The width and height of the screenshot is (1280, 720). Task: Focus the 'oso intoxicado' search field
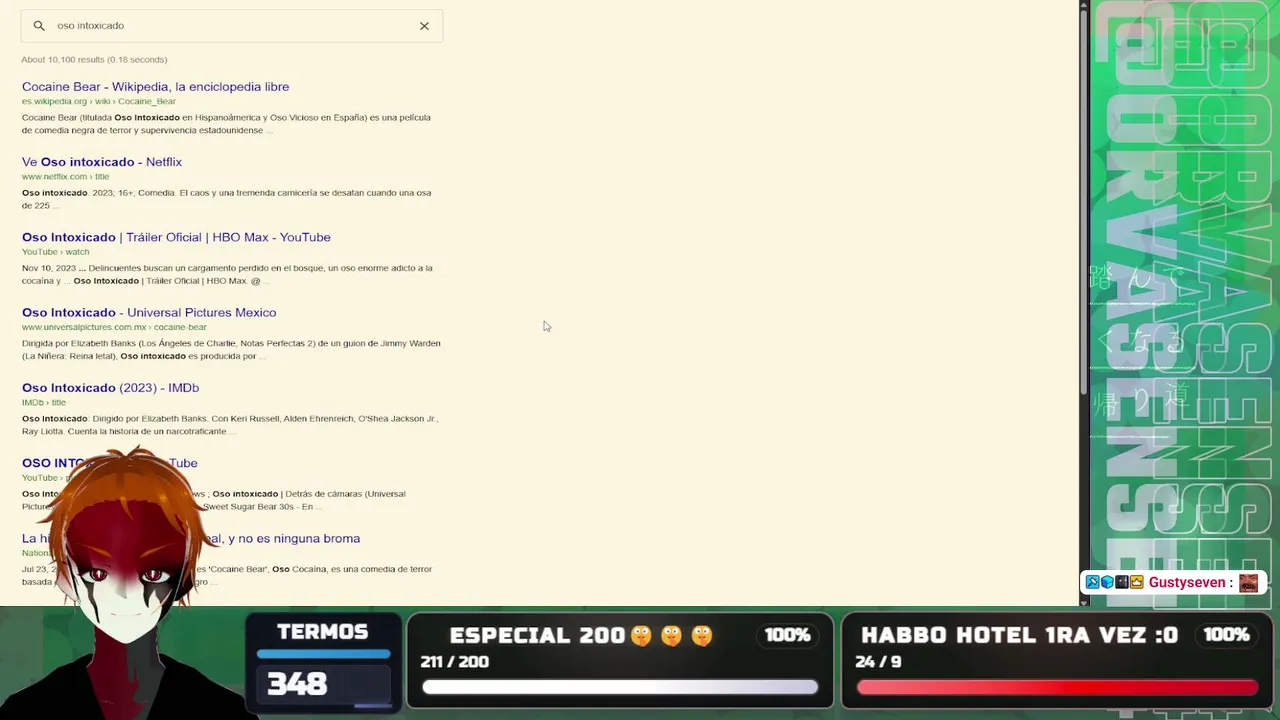pos(231,26)
